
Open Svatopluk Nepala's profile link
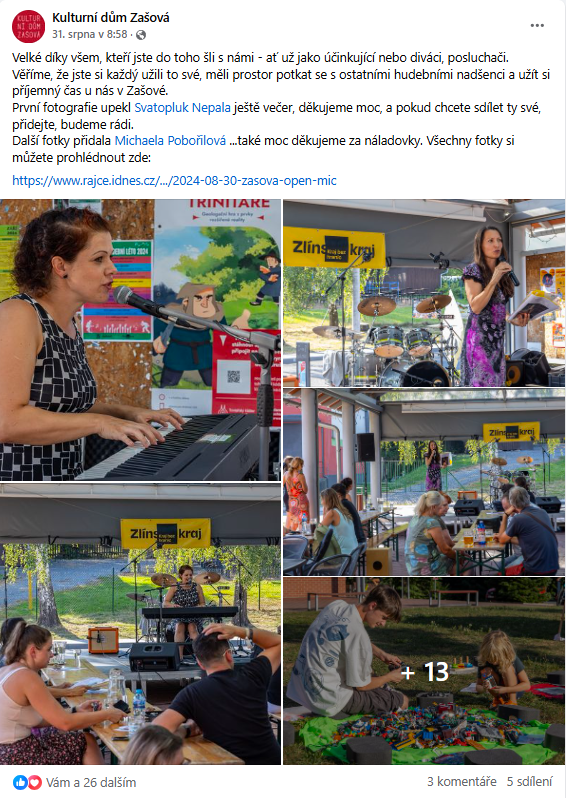coord(182,108)
